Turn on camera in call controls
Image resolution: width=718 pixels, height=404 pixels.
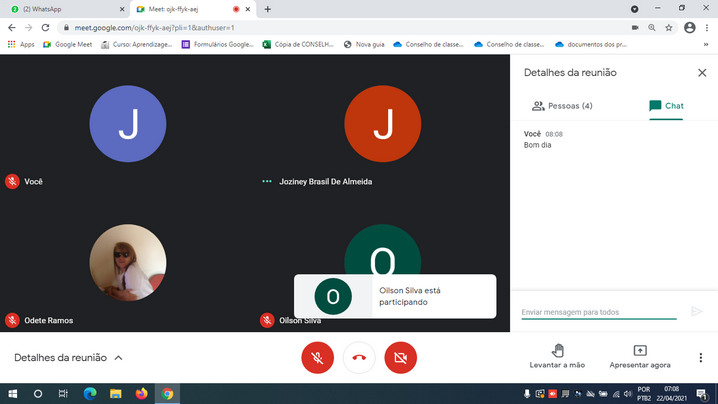click(x=400, y=357)
